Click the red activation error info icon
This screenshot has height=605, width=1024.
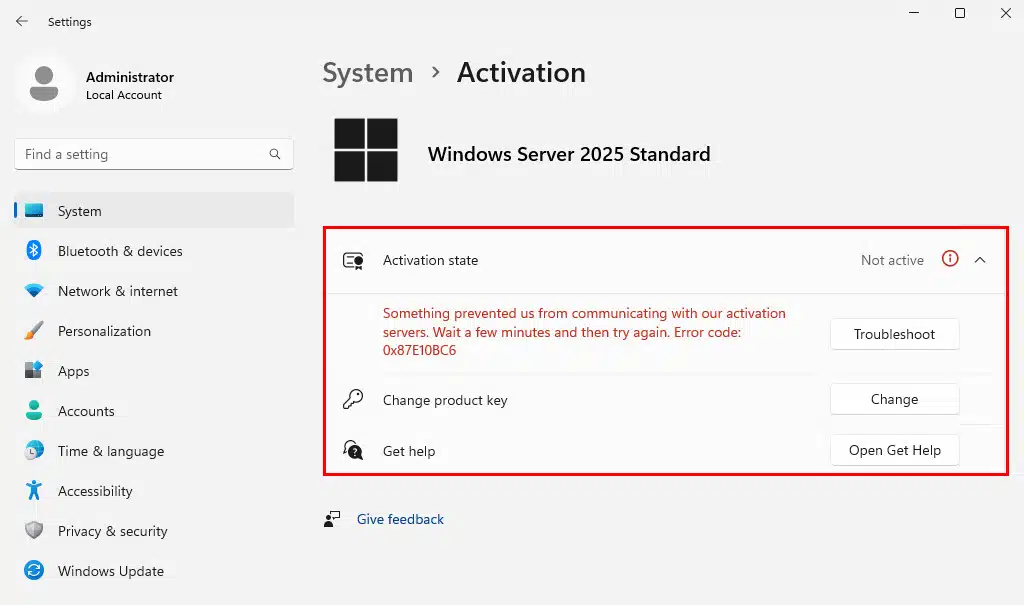click(x=950, y=259)
